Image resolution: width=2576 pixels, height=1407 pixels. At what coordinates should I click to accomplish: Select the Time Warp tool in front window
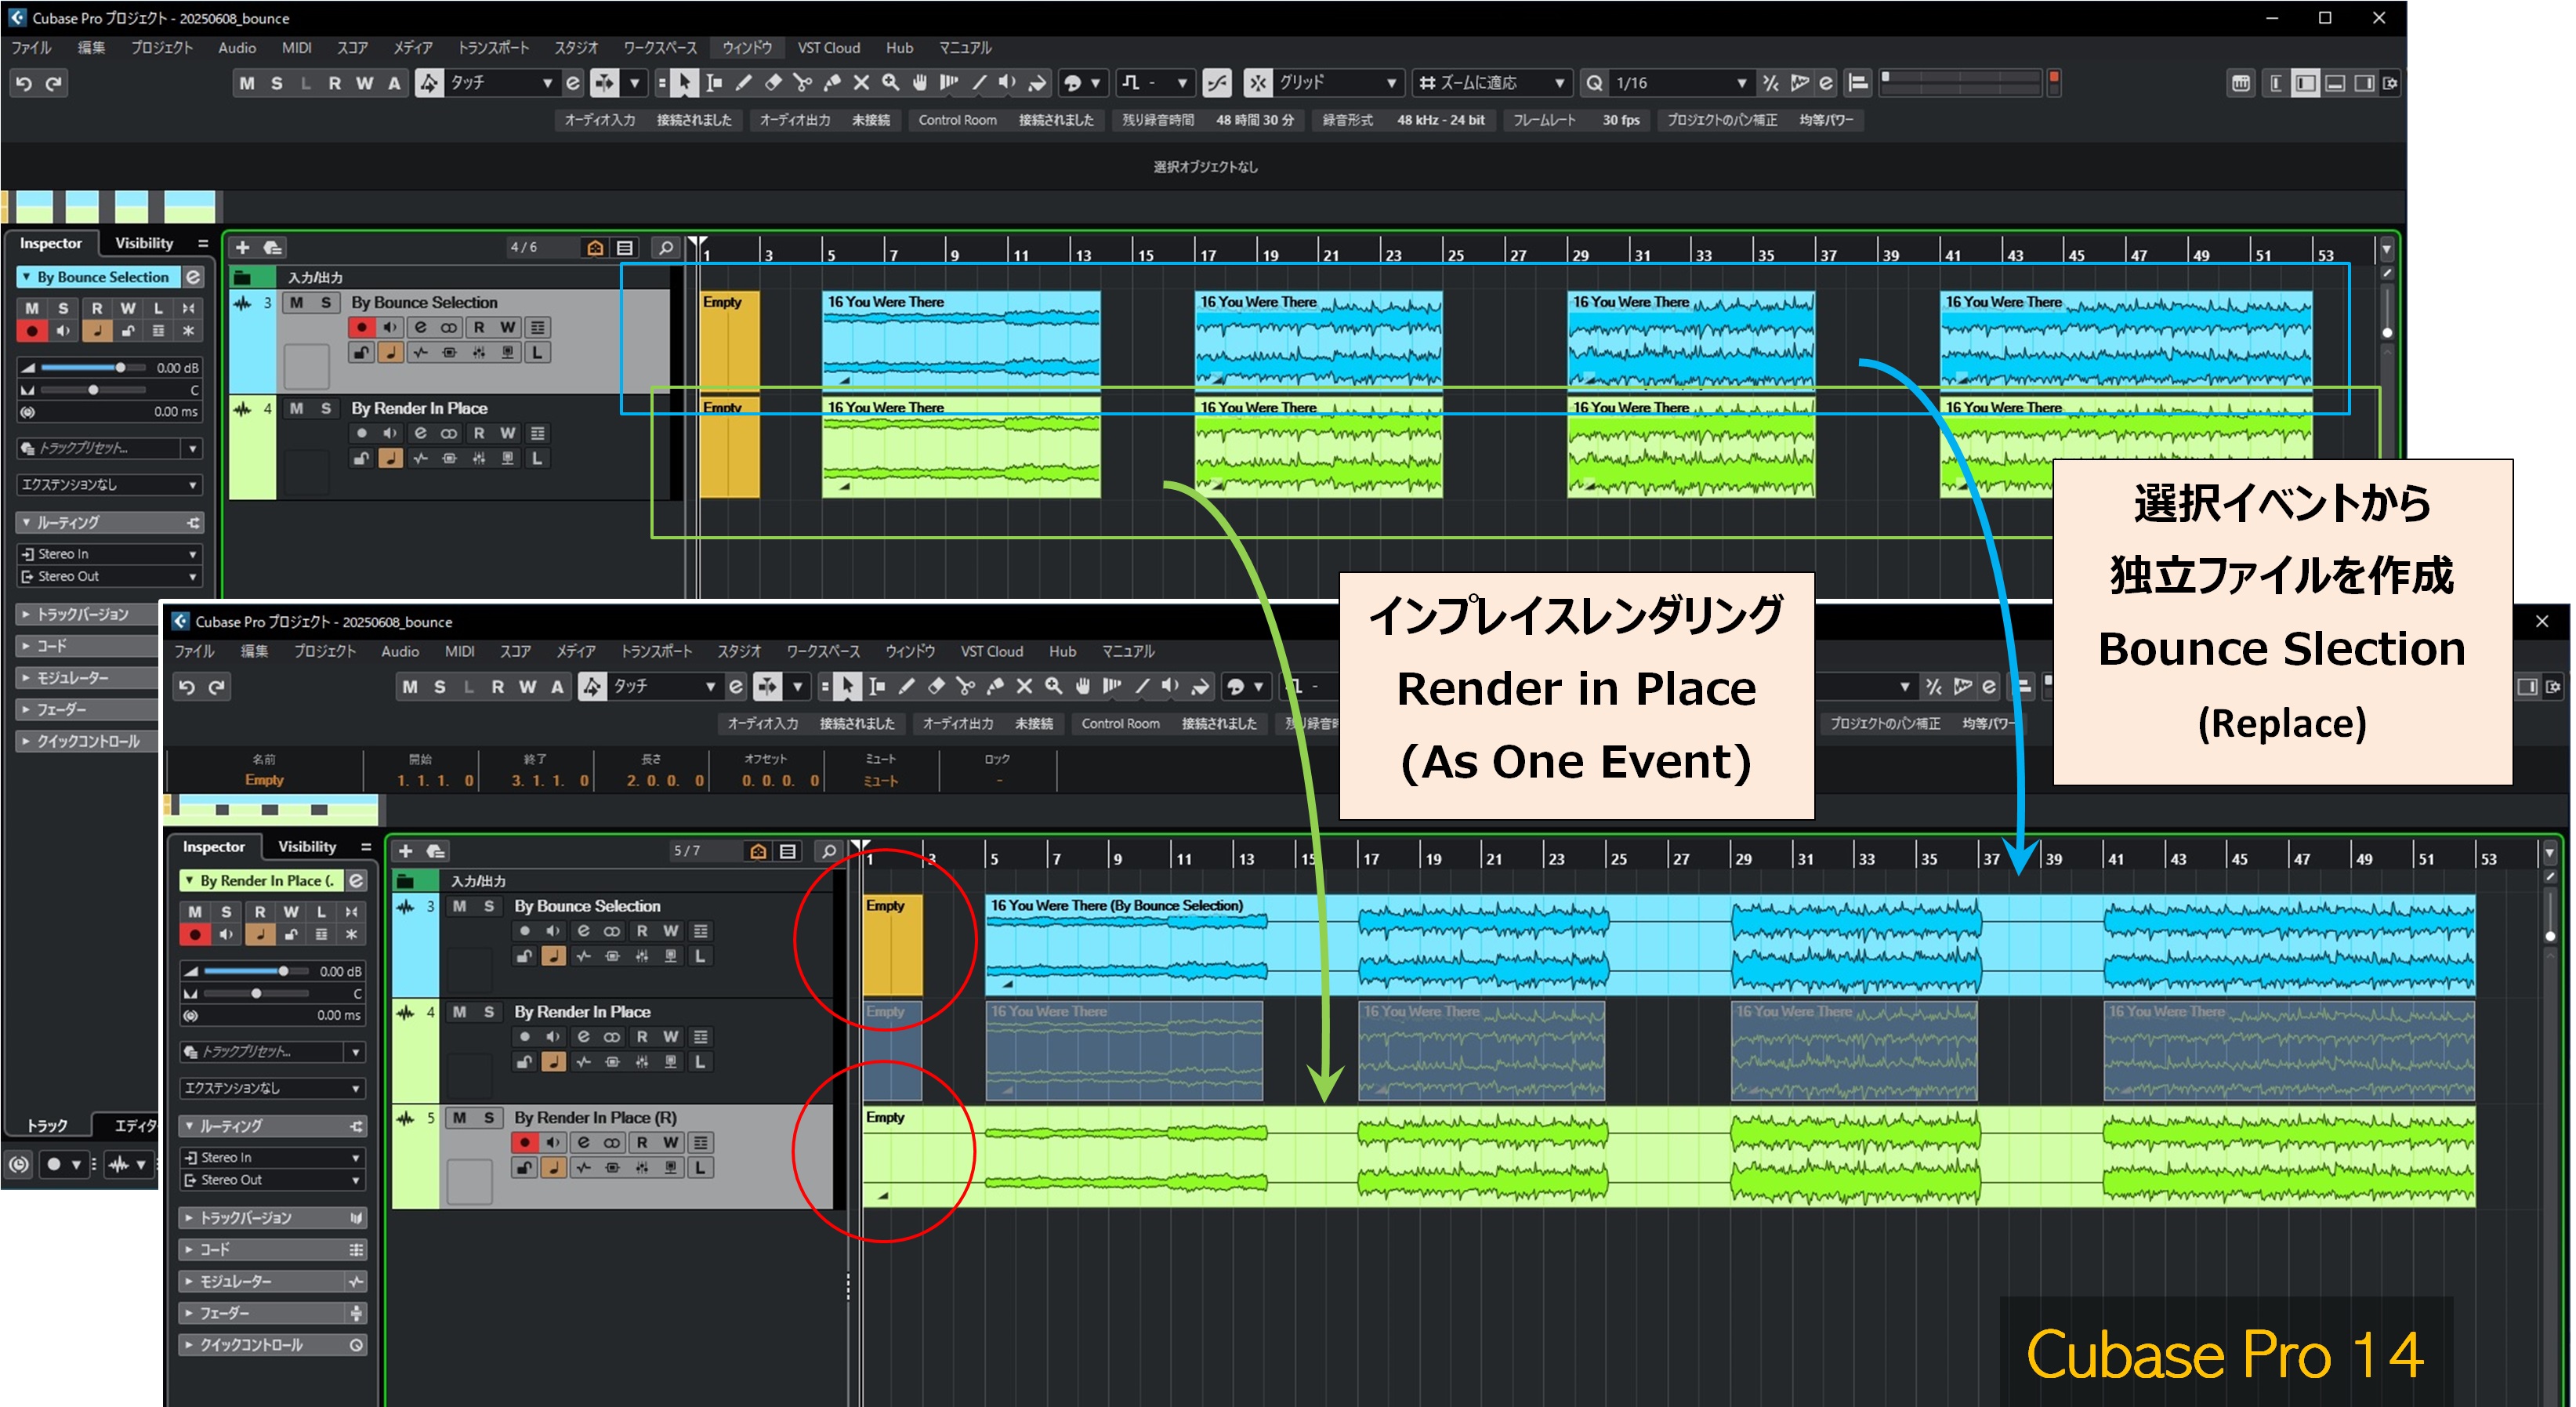pyautogui.click(x=1112, y=687)
